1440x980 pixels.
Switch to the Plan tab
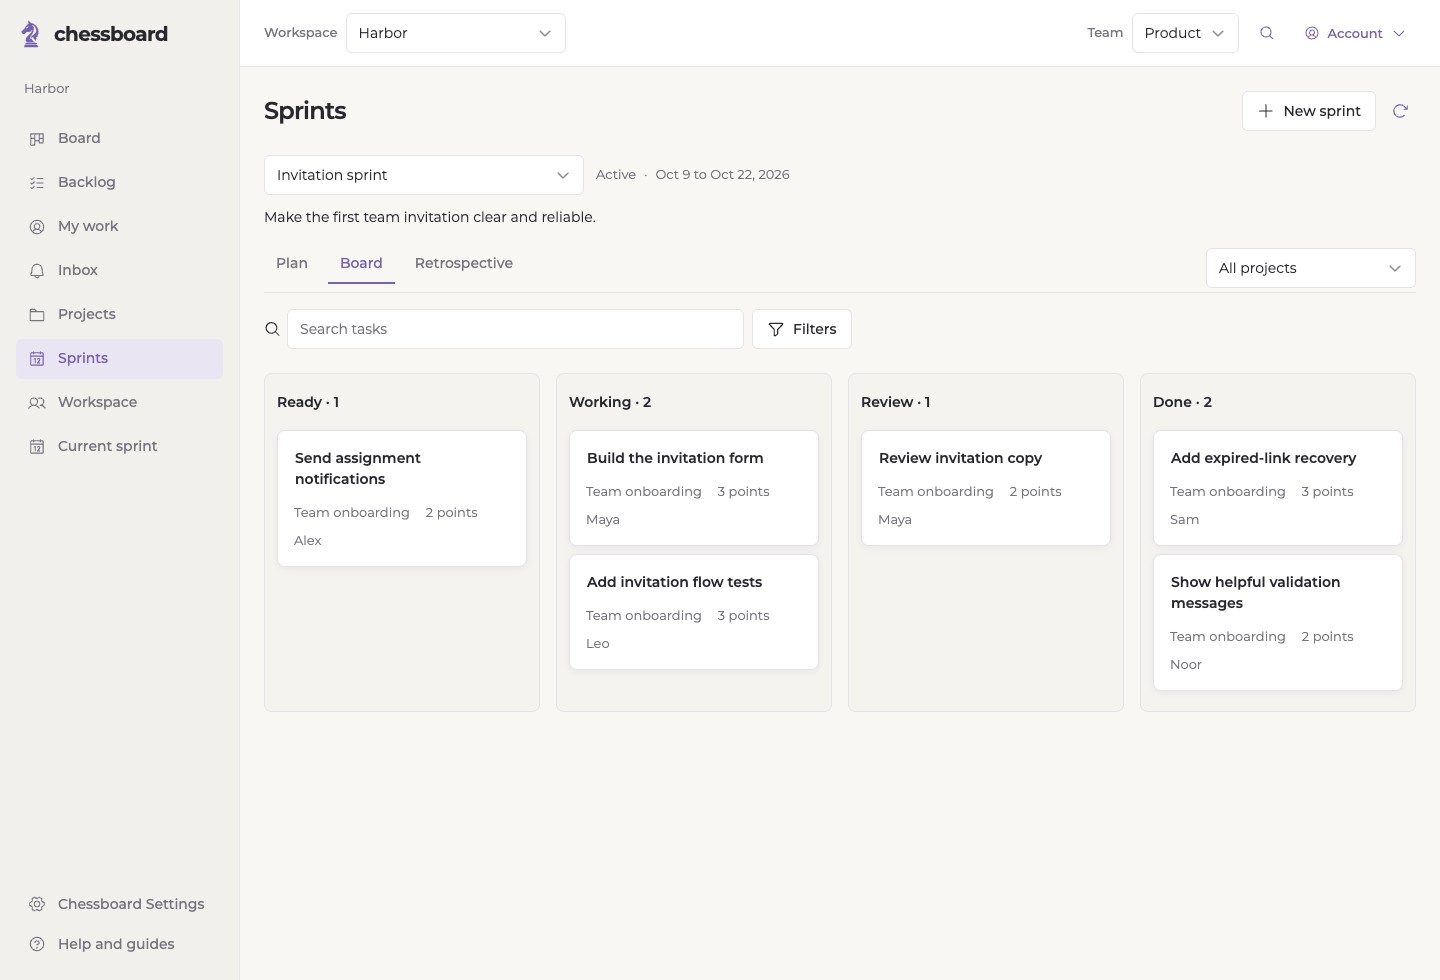pos(292,263)
